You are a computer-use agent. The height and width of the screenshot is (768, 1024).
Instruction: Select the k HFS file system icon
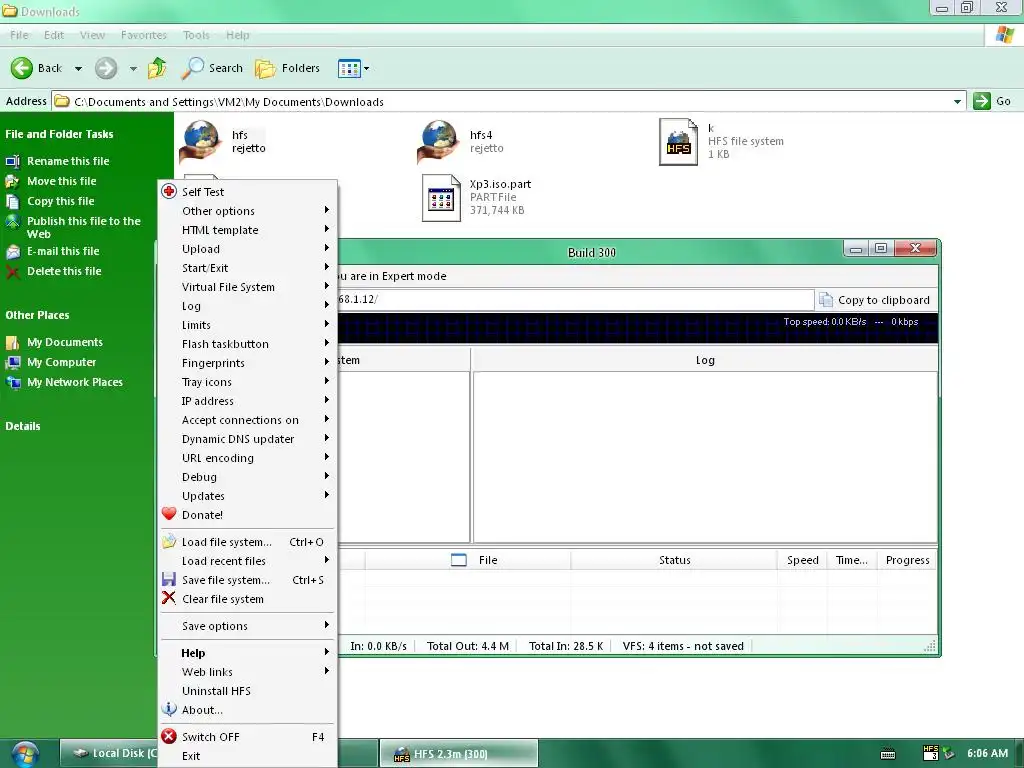click(x=678, y=142)
